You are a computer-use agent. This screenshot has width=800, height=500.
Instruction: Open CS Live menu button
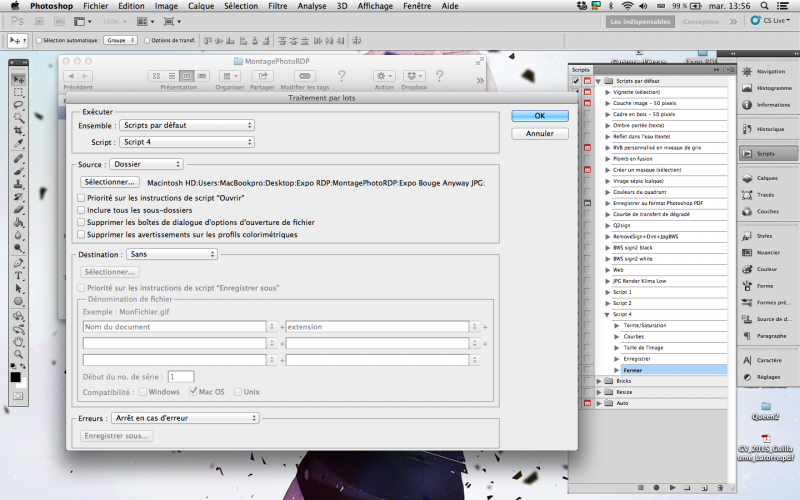click(770, 20)
